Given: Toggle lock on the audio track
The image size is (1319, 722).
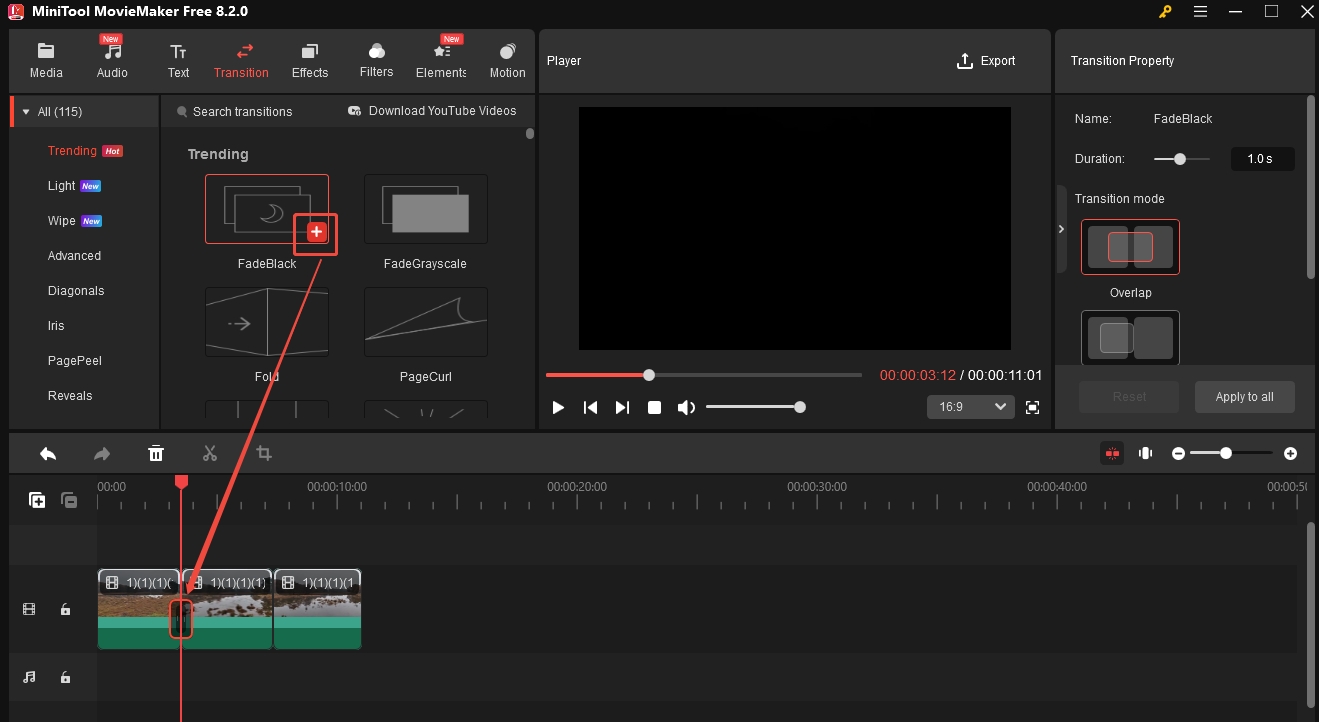Looking at the screenshot, I should (65, 677).
